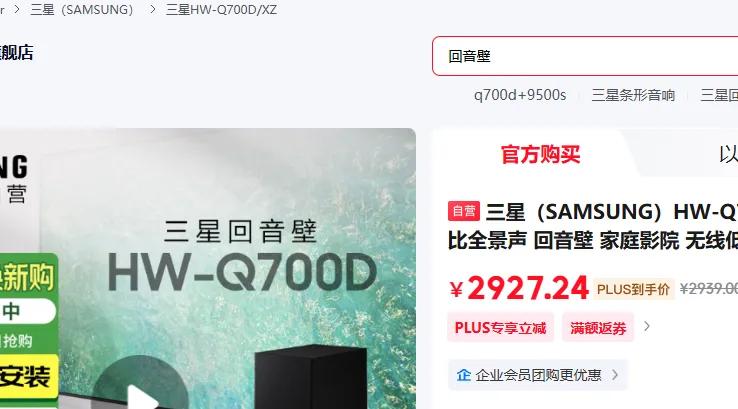The width and height of the screenshot is (738, 409).
Task: Click breadcrumb arrow before 三星HW-Q700D/XZ
Action: tap(152, 9)
